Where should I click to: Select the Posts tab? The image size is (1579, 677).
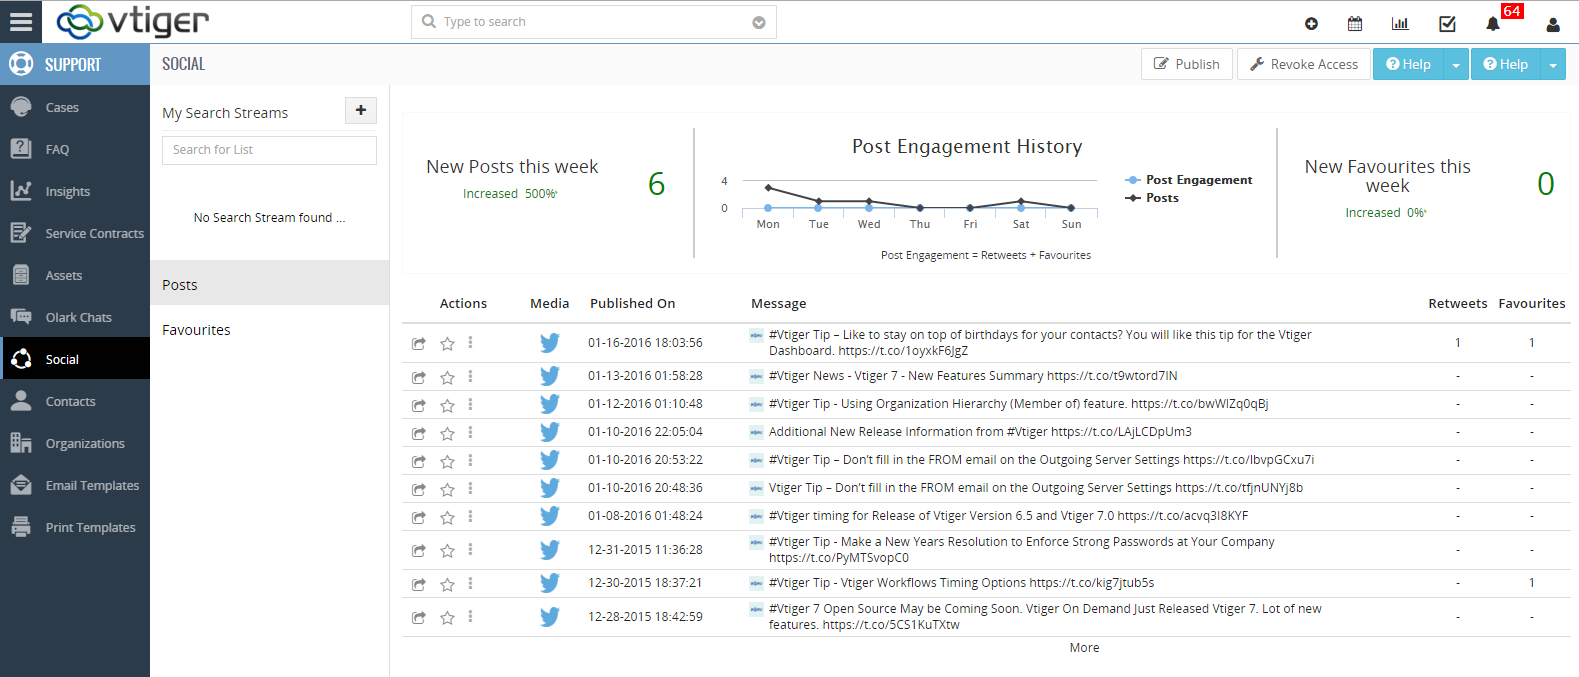pos(269,284)
